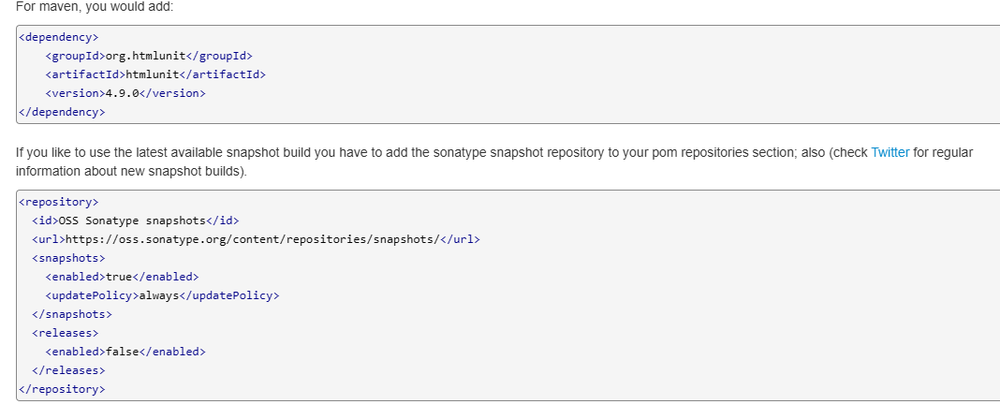Click the updatePolicy always line
1000x412 pixels.
[x=163, y=295]
